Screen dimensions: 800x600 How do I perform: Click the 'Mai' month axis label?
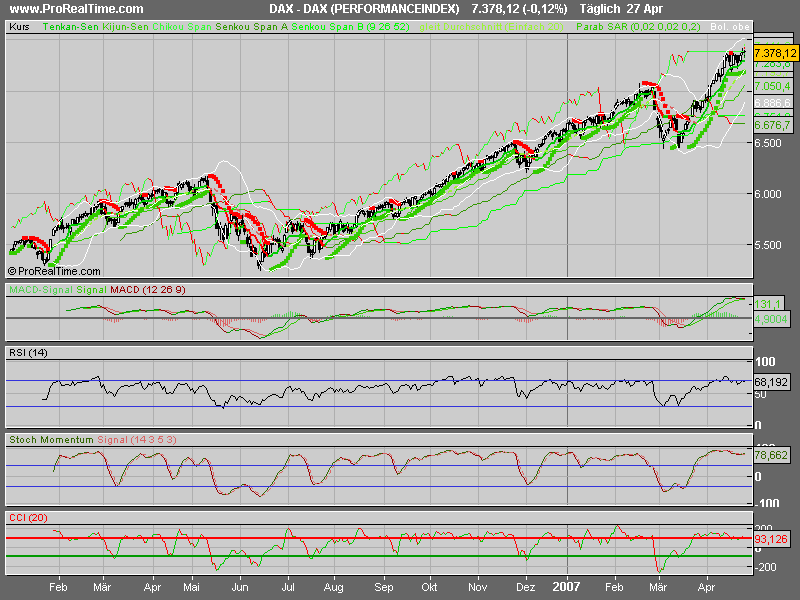[x=191, y=587]
